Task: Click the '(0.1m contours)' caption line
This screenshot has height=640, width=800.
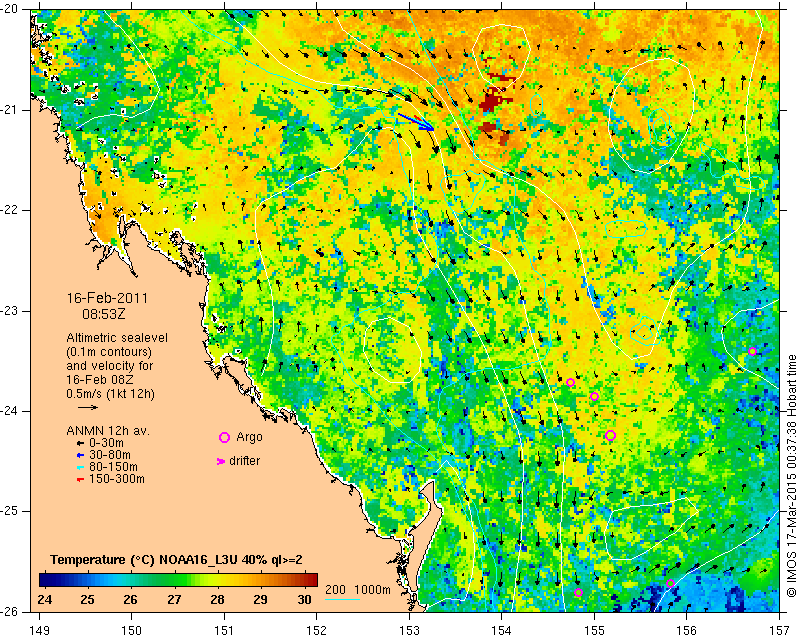Action: 109,352
